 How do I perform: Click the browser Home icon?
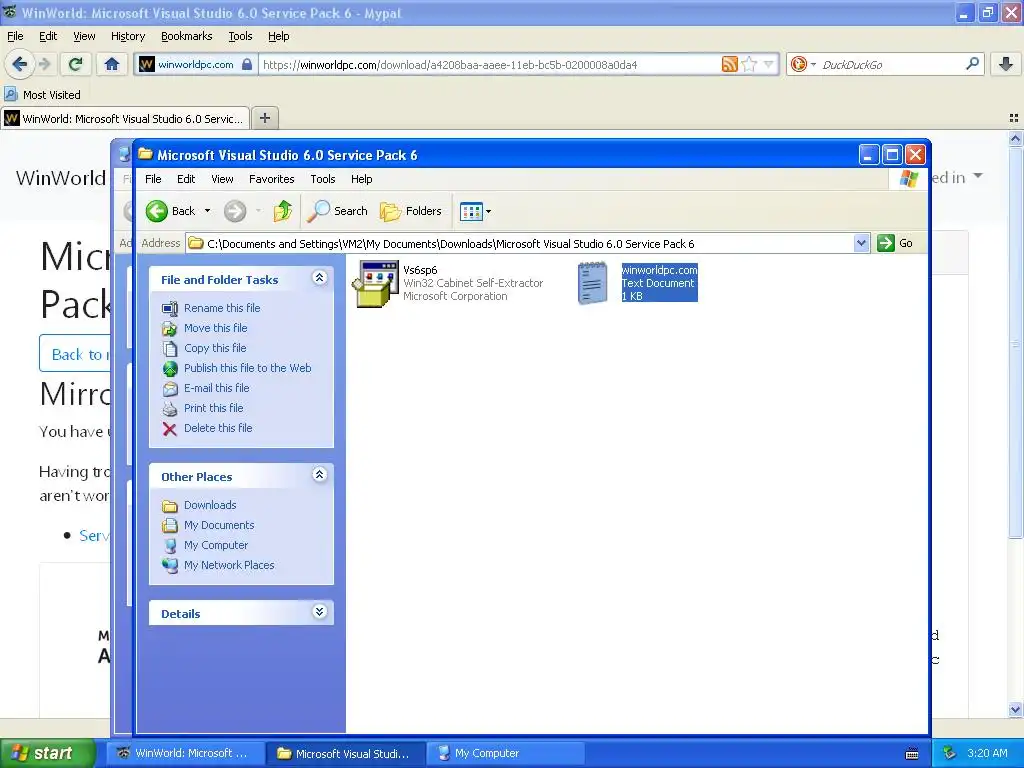pyautogui.click(x=112, y=64)
